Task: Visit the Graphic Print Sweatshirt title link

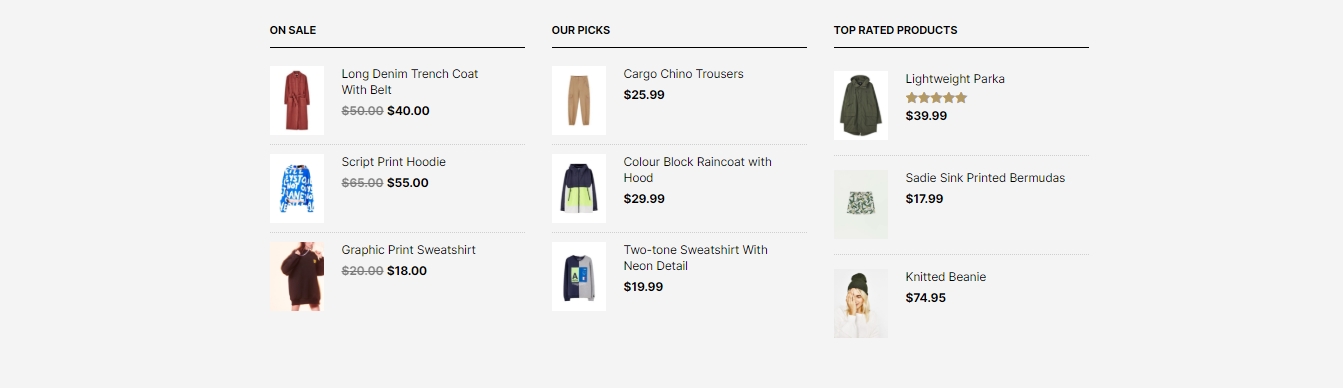Action: pyautogui.click(x=409, y=250)
